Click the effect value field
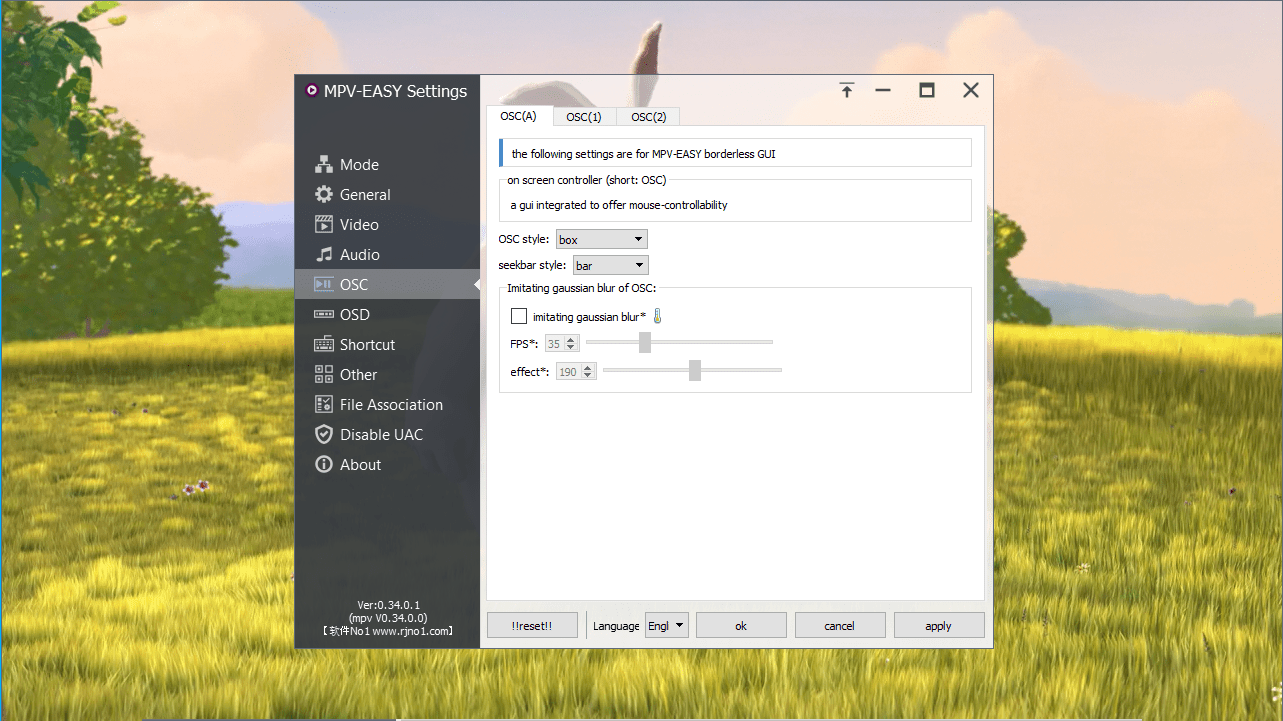The height and width of the screenshot is (721, 1283). (x=567, y=372)
